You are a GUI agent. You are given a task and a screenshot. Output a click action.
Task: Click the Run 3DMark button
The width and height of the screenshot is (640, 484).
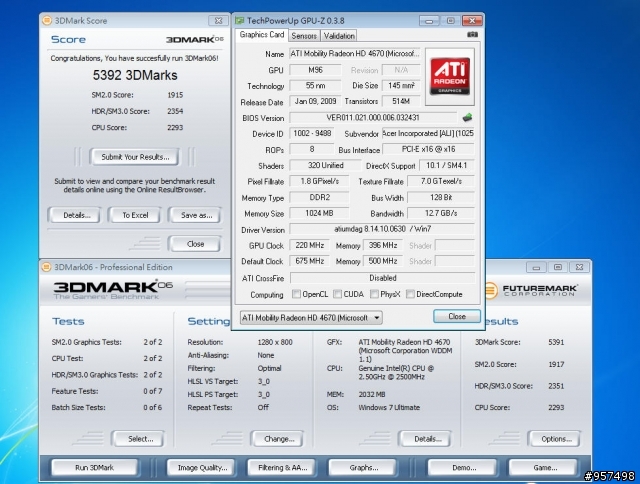(94, 468)
